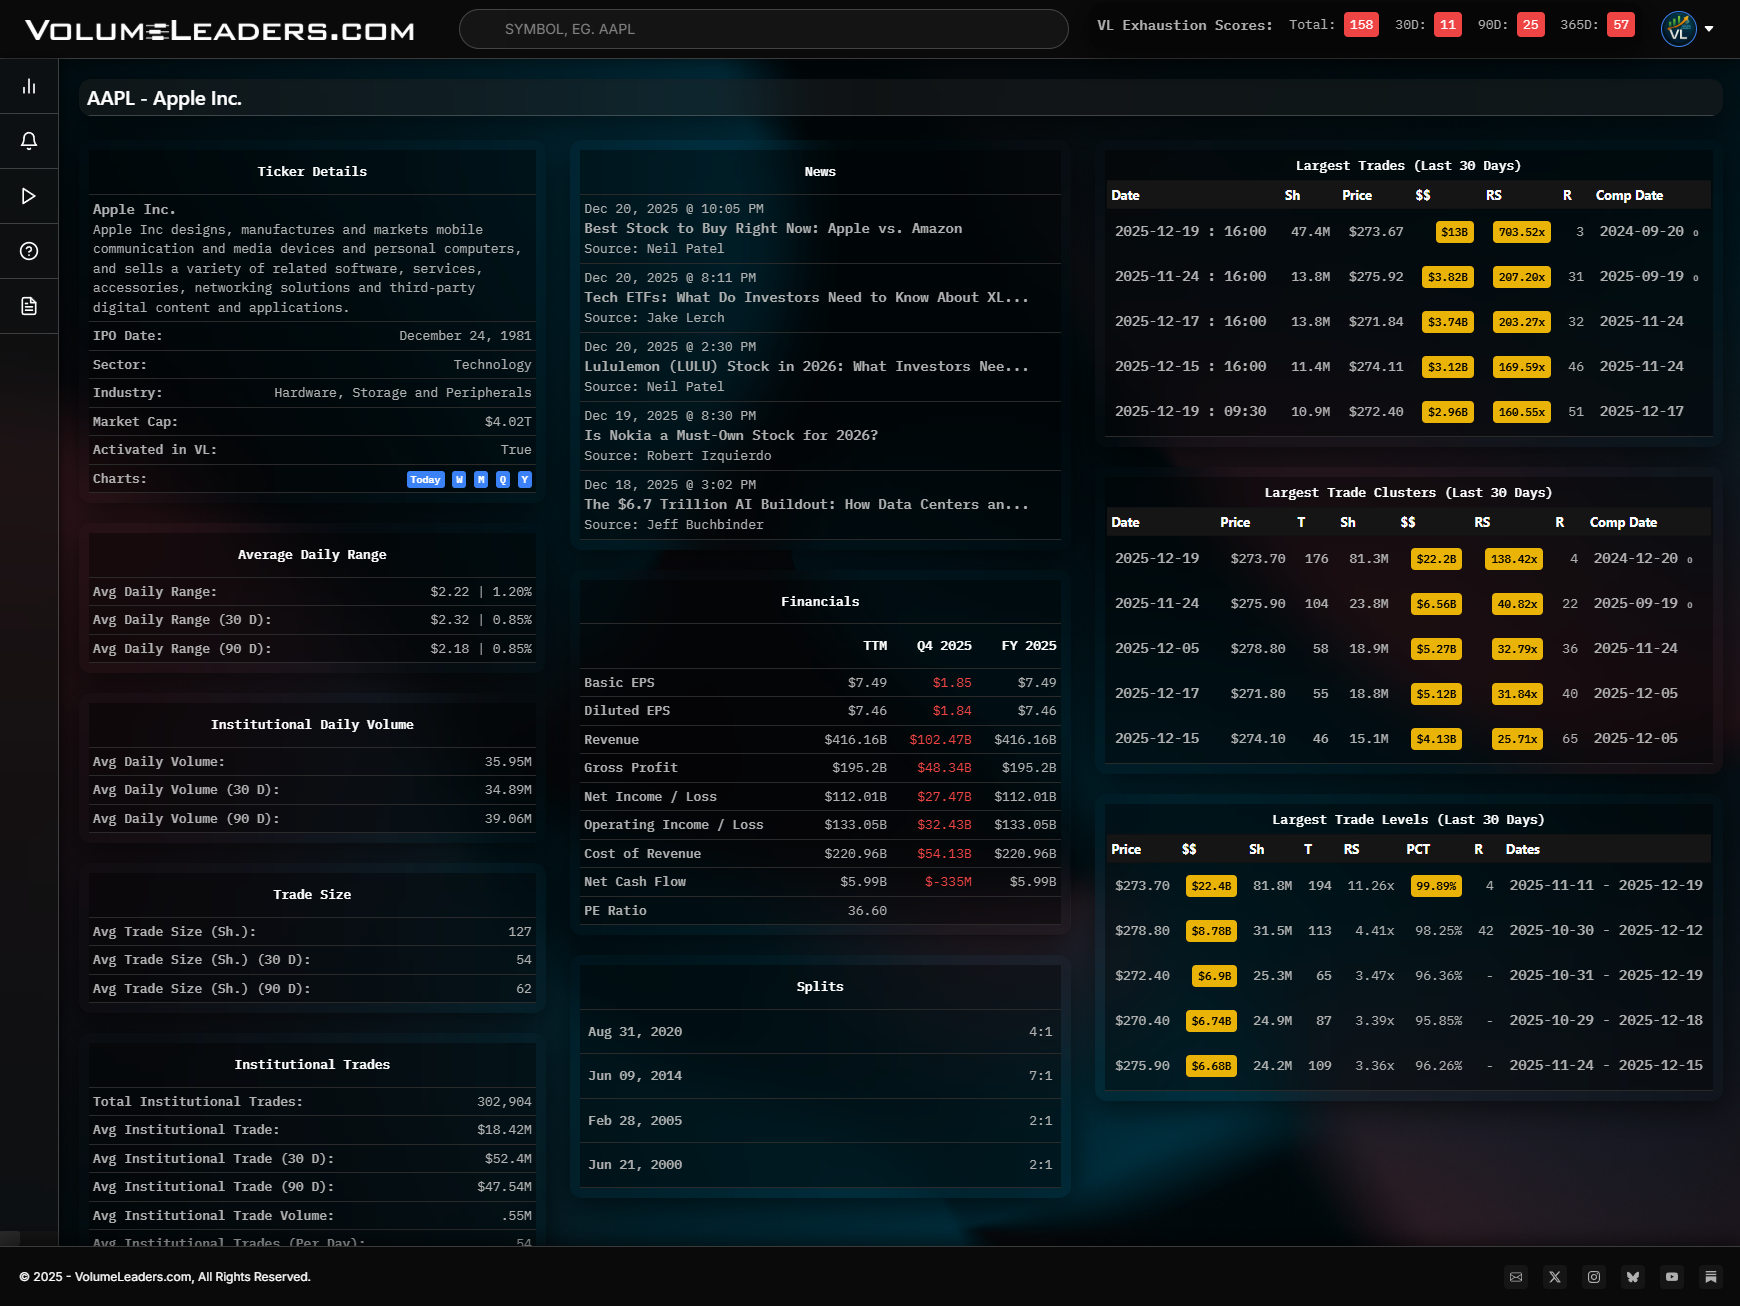
Task: Click the VolumeLeaders.com logo
Action: 219,30
